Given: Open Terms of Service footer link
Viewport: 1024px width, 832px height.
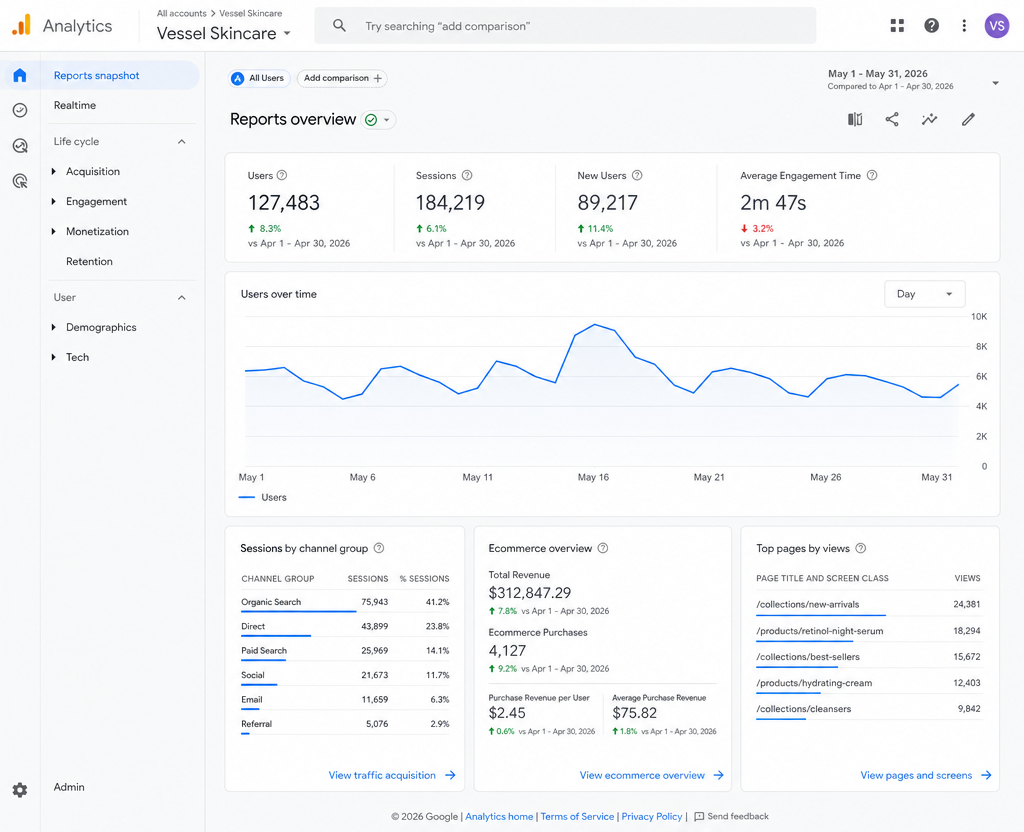Looking at the screenshot, I should pos(577,816).
